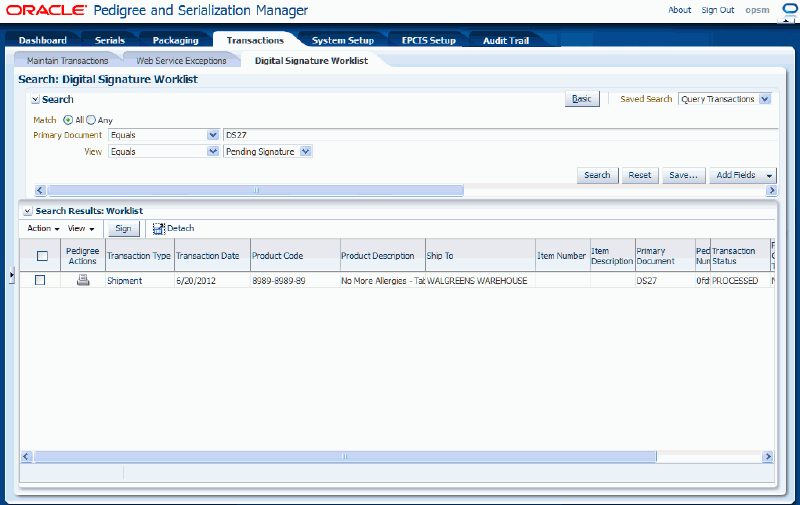Screen dimensions: 800x505
Task: Sort by the Transaction Type column header
Action: (x=139, y=256)
